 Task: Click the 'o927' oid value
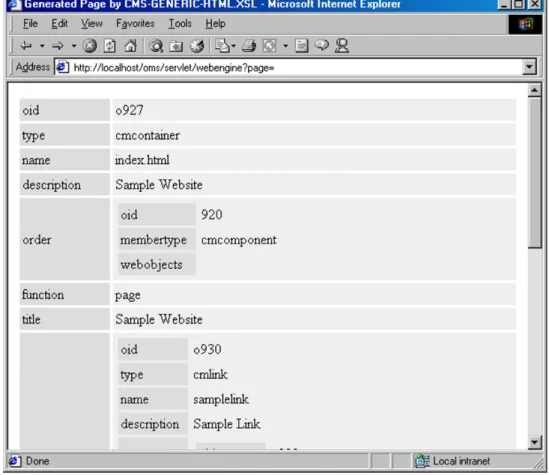click(x=129, y=110)
